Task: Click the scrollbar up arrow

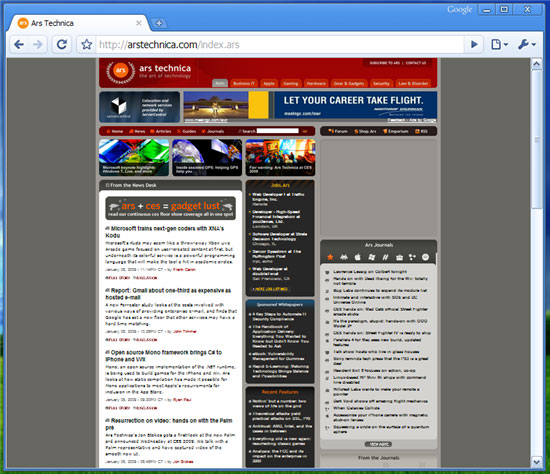Action: 537,64
